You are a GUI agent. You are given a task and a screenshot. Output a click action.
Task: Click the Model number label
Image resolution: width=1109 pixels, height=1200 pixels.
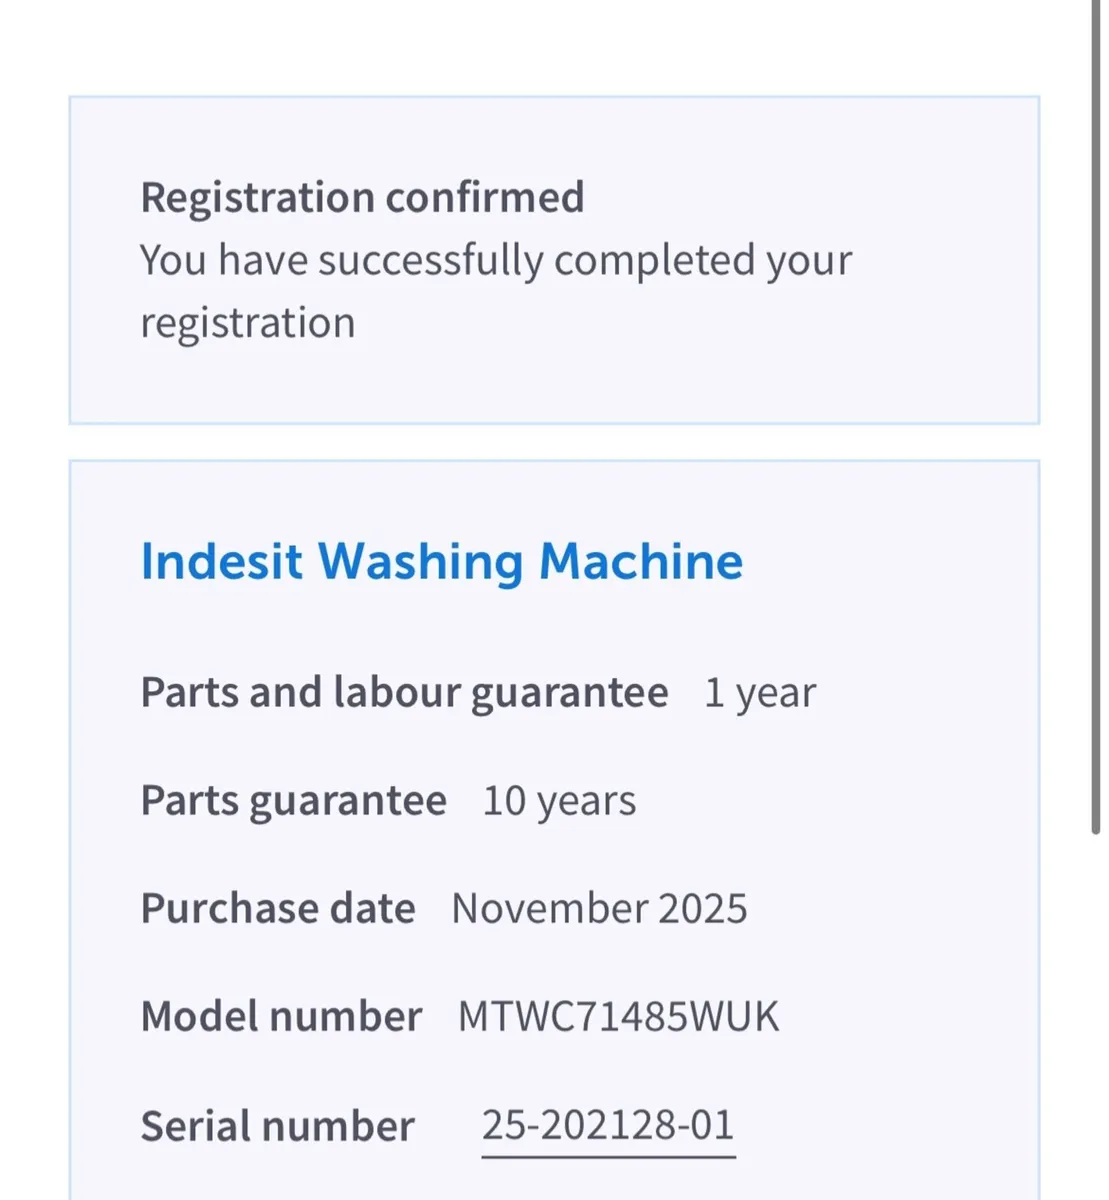281,1016
